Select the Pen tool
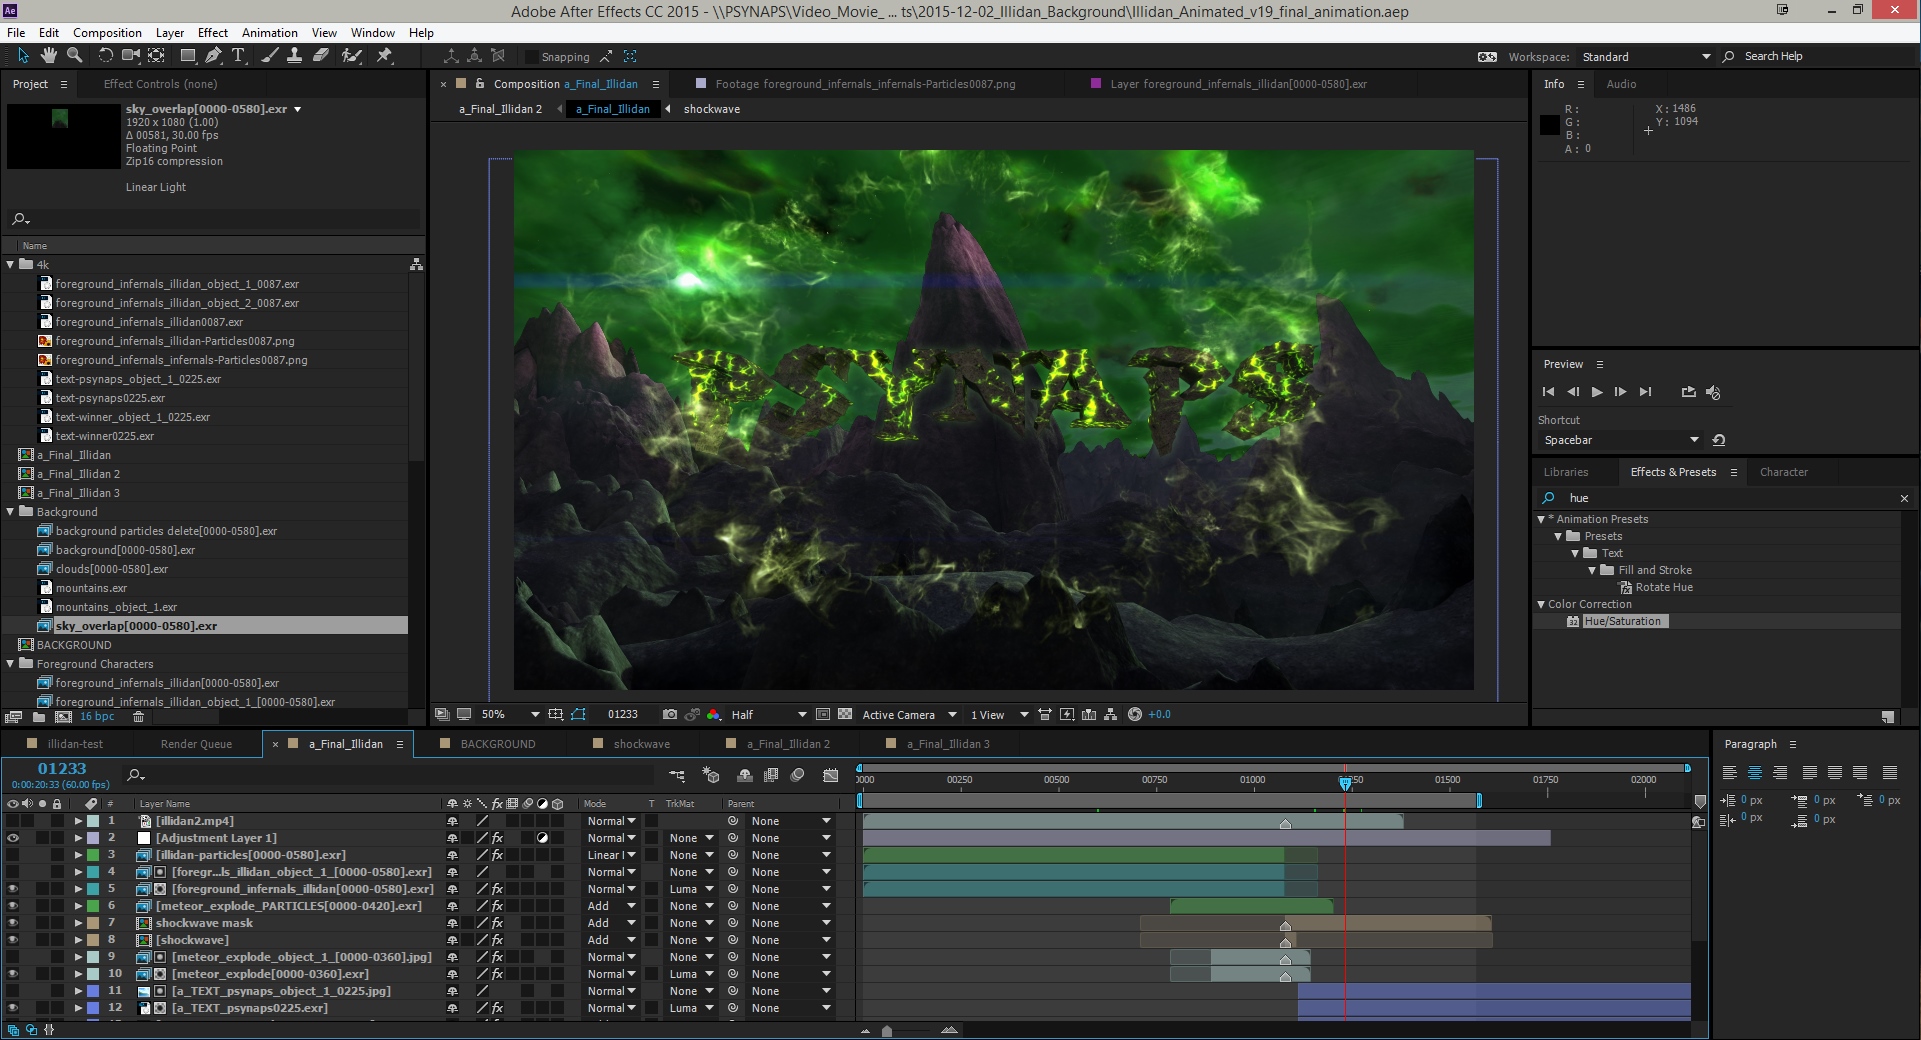The width and height of the screenshot is (1921, 1040). (x=213, y=56)
